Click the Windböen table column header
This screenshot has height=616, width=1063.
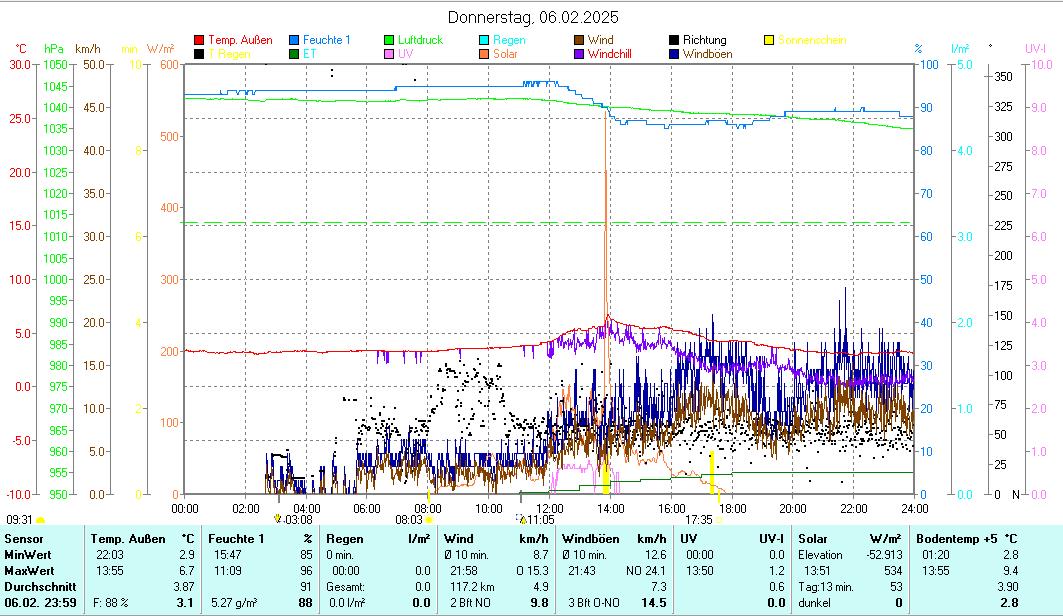point(591,539)
